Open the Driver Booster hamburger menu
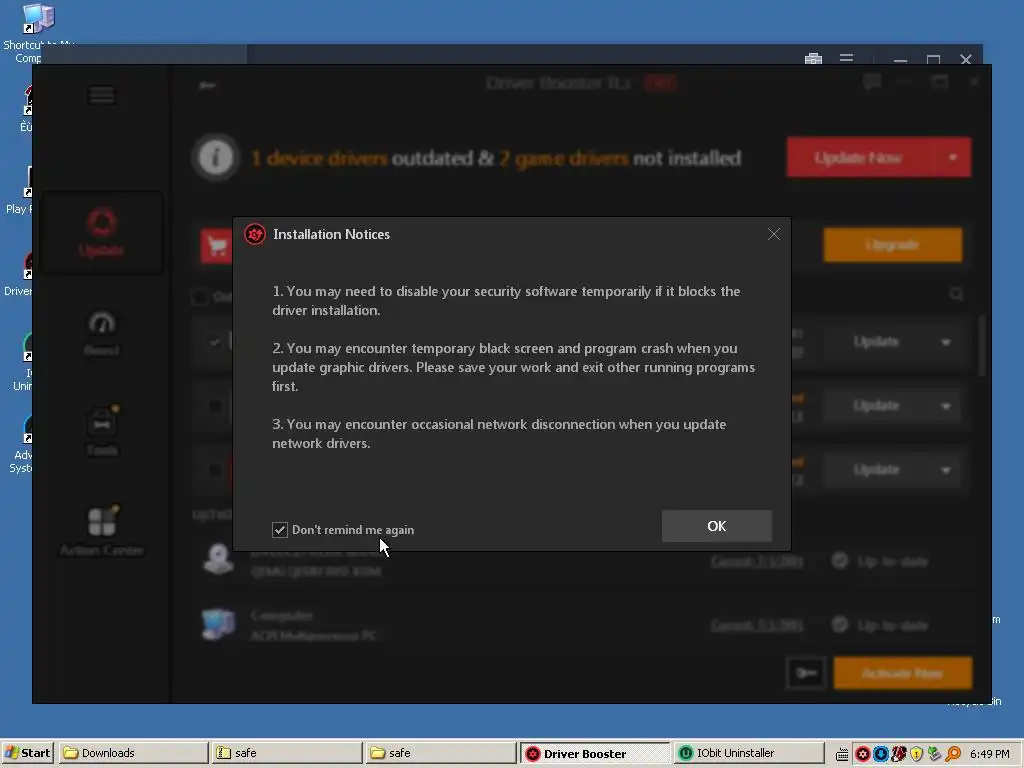 pos(101,96)
